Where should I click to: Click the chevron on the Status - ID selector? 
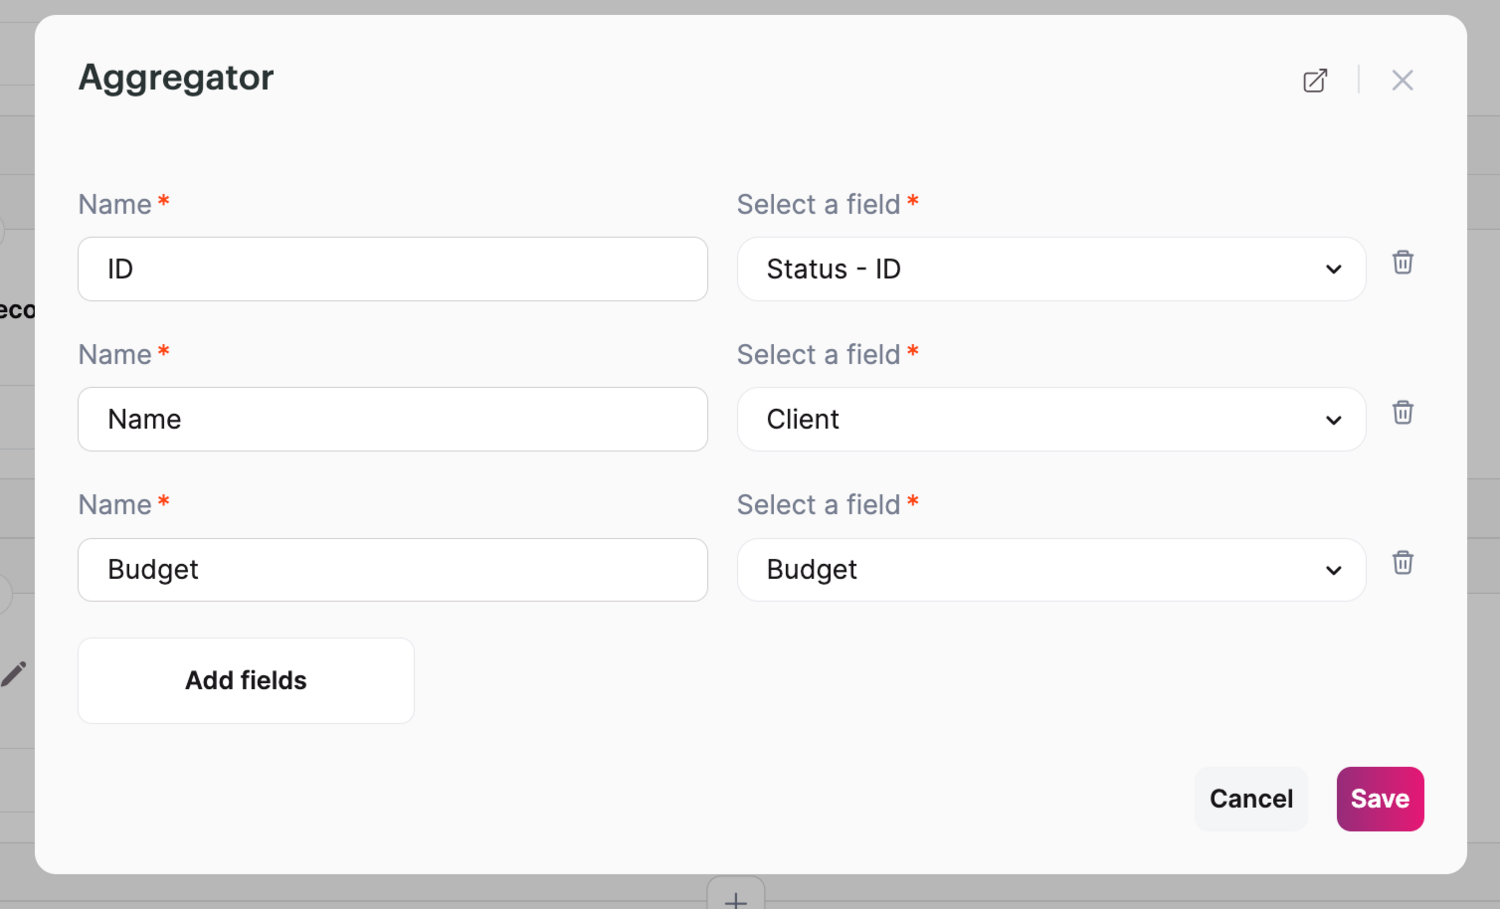point(1333,269)
